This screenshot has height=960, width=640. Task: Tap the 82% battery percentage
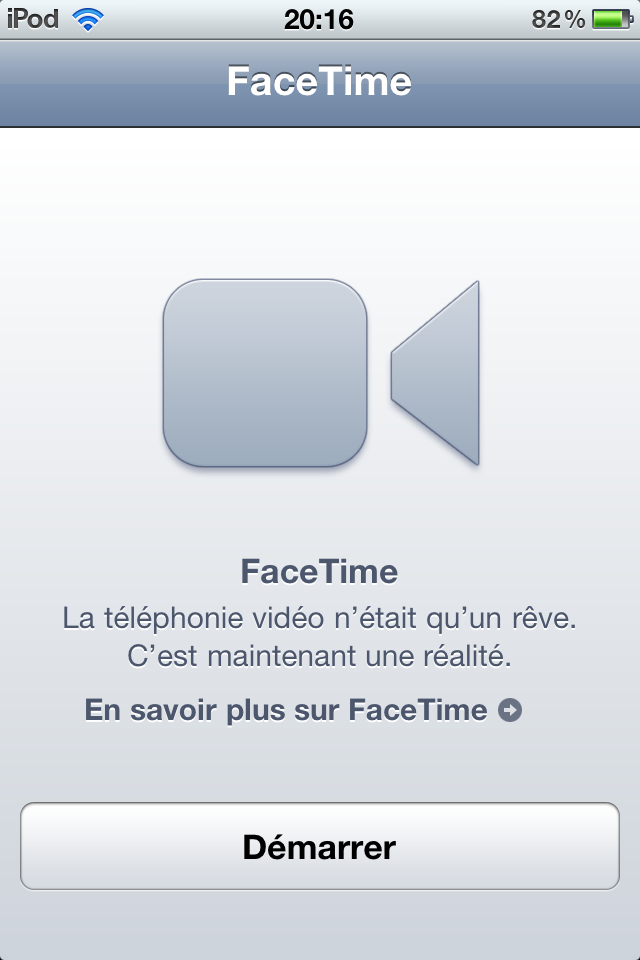pyautogui.click(x=558, y=19)
